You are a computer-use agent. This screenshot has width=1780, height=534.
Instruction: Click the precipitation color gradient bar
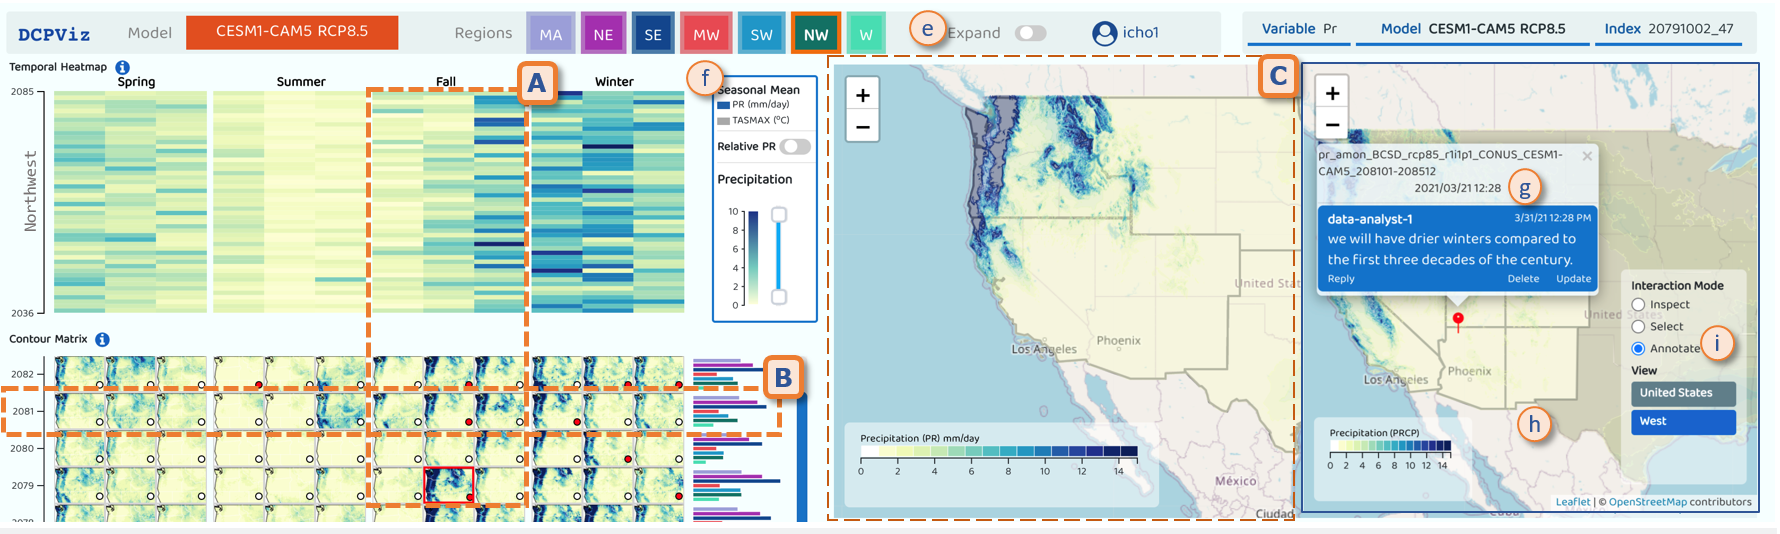pyautogui.click(x=753, y=258)
